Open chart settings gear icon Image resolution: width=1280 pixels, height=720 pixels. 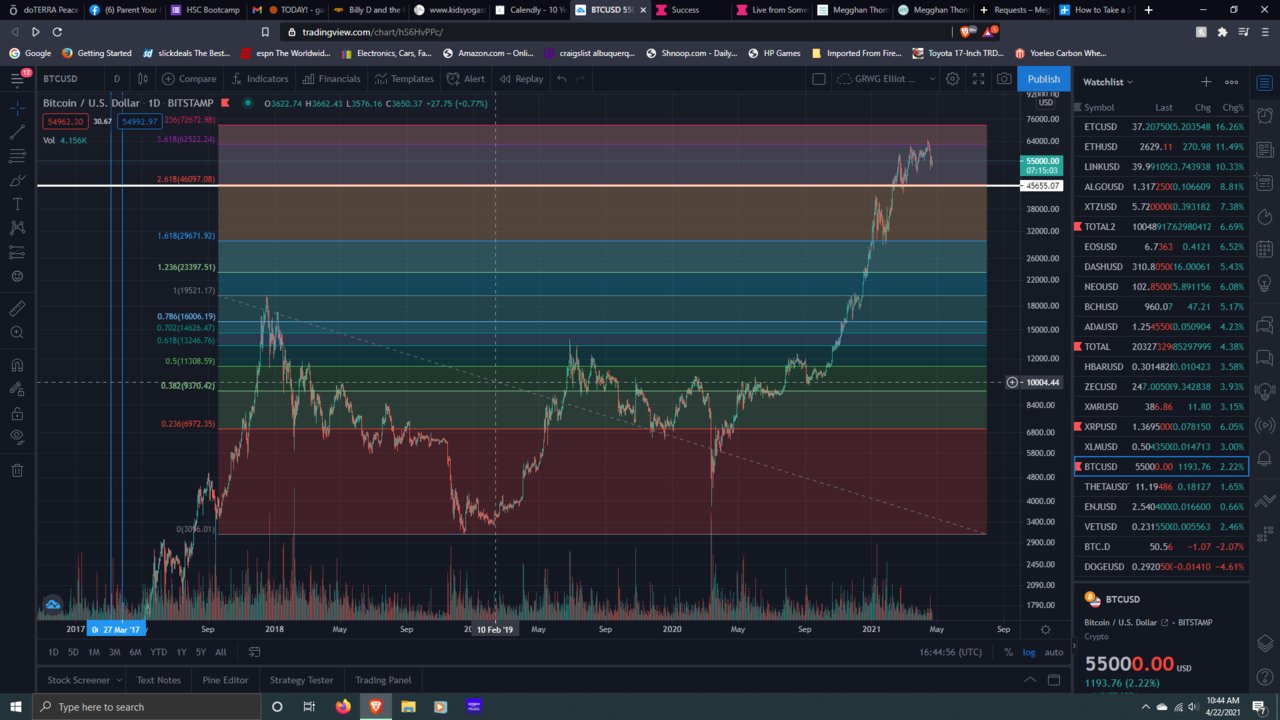click(x=953, y=79)
